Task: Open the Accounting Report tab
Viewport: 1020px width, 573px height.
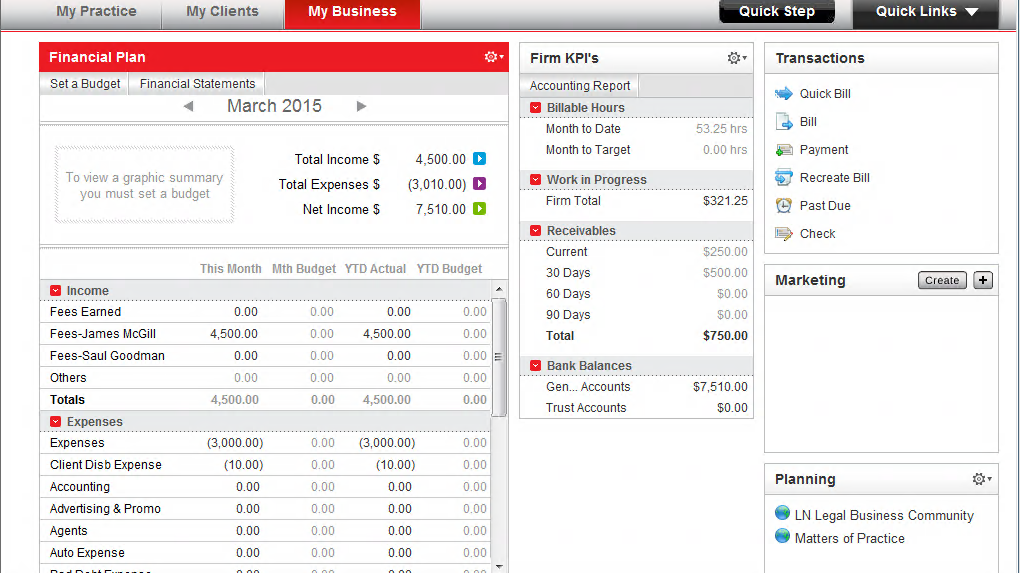Action: (580, 86)
